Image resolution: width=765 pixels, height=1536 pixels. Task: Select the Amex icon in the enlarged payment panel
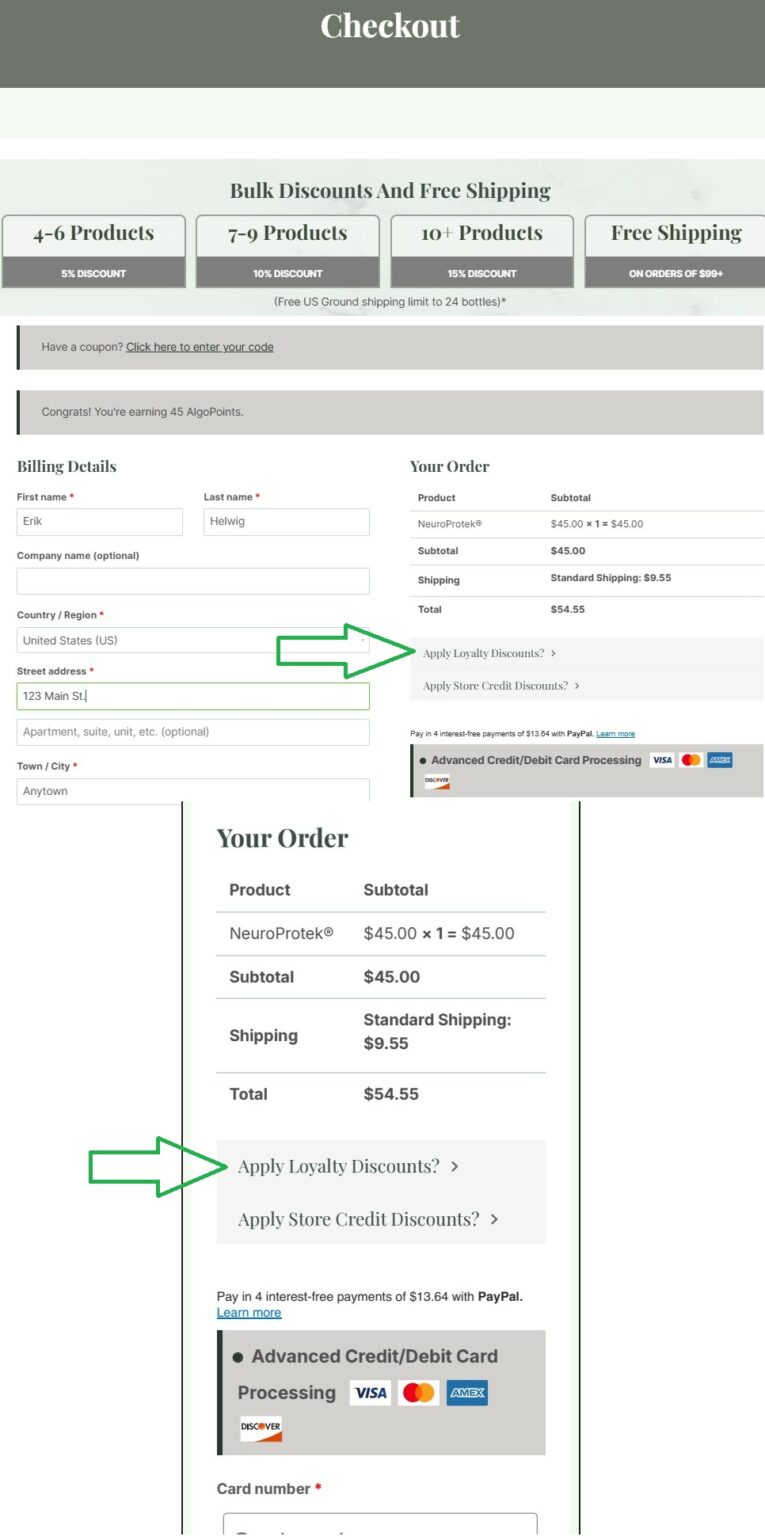464,1391
